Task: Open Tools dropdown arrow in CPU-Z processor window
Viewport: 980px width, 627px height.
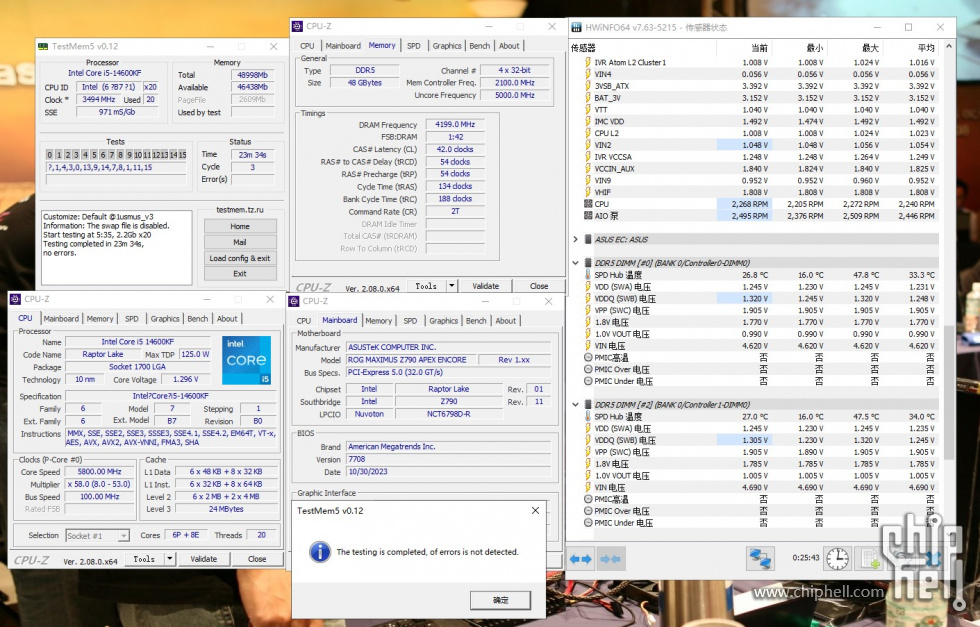Action: pos(169,559)
